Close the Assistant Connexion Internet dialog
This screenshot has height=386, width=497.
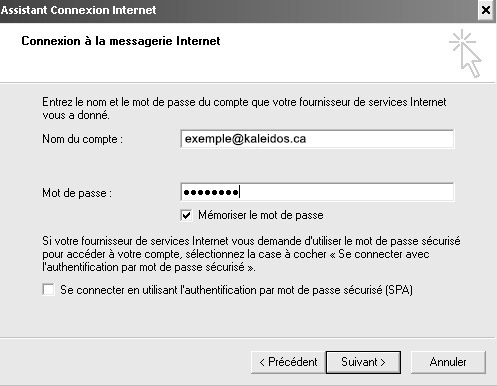pos(486,10)
